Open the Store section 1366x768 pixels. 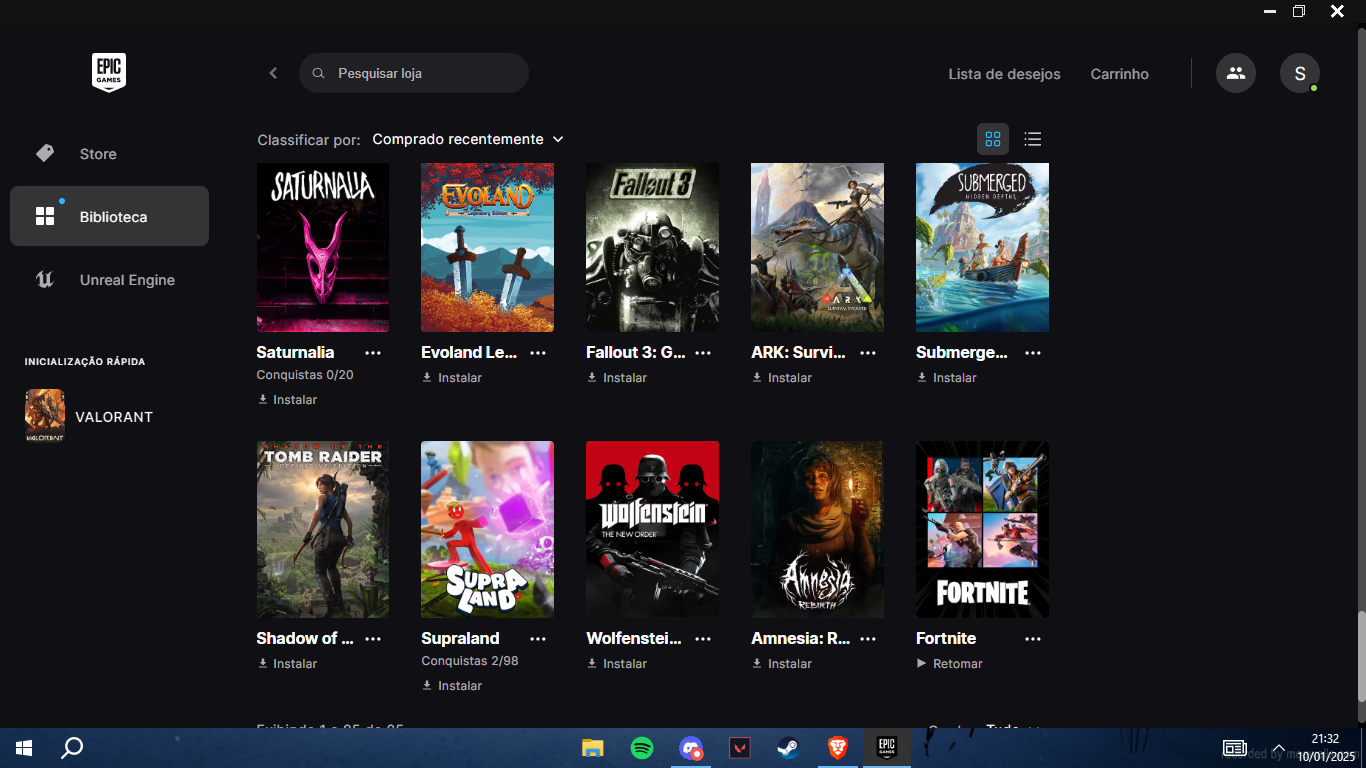tap(109, 154)
